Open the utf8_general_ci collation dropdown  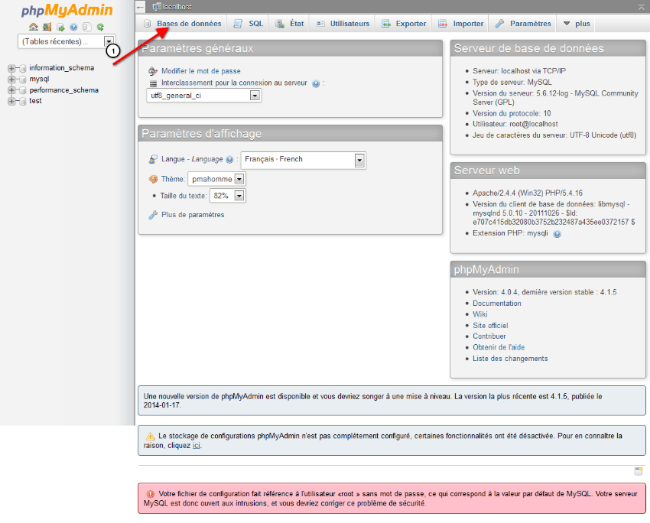click(x=204, y=96)
